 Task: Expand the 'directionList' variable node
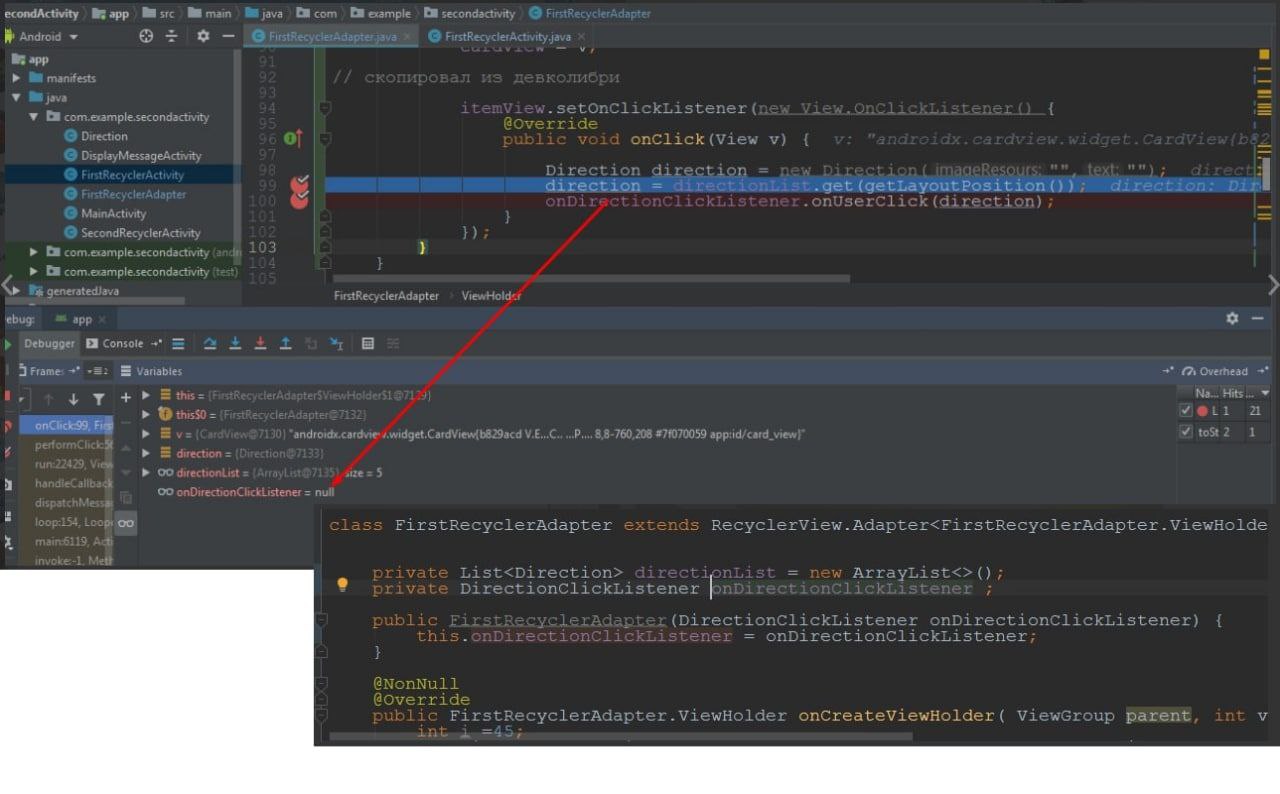[x=146, y=472]
